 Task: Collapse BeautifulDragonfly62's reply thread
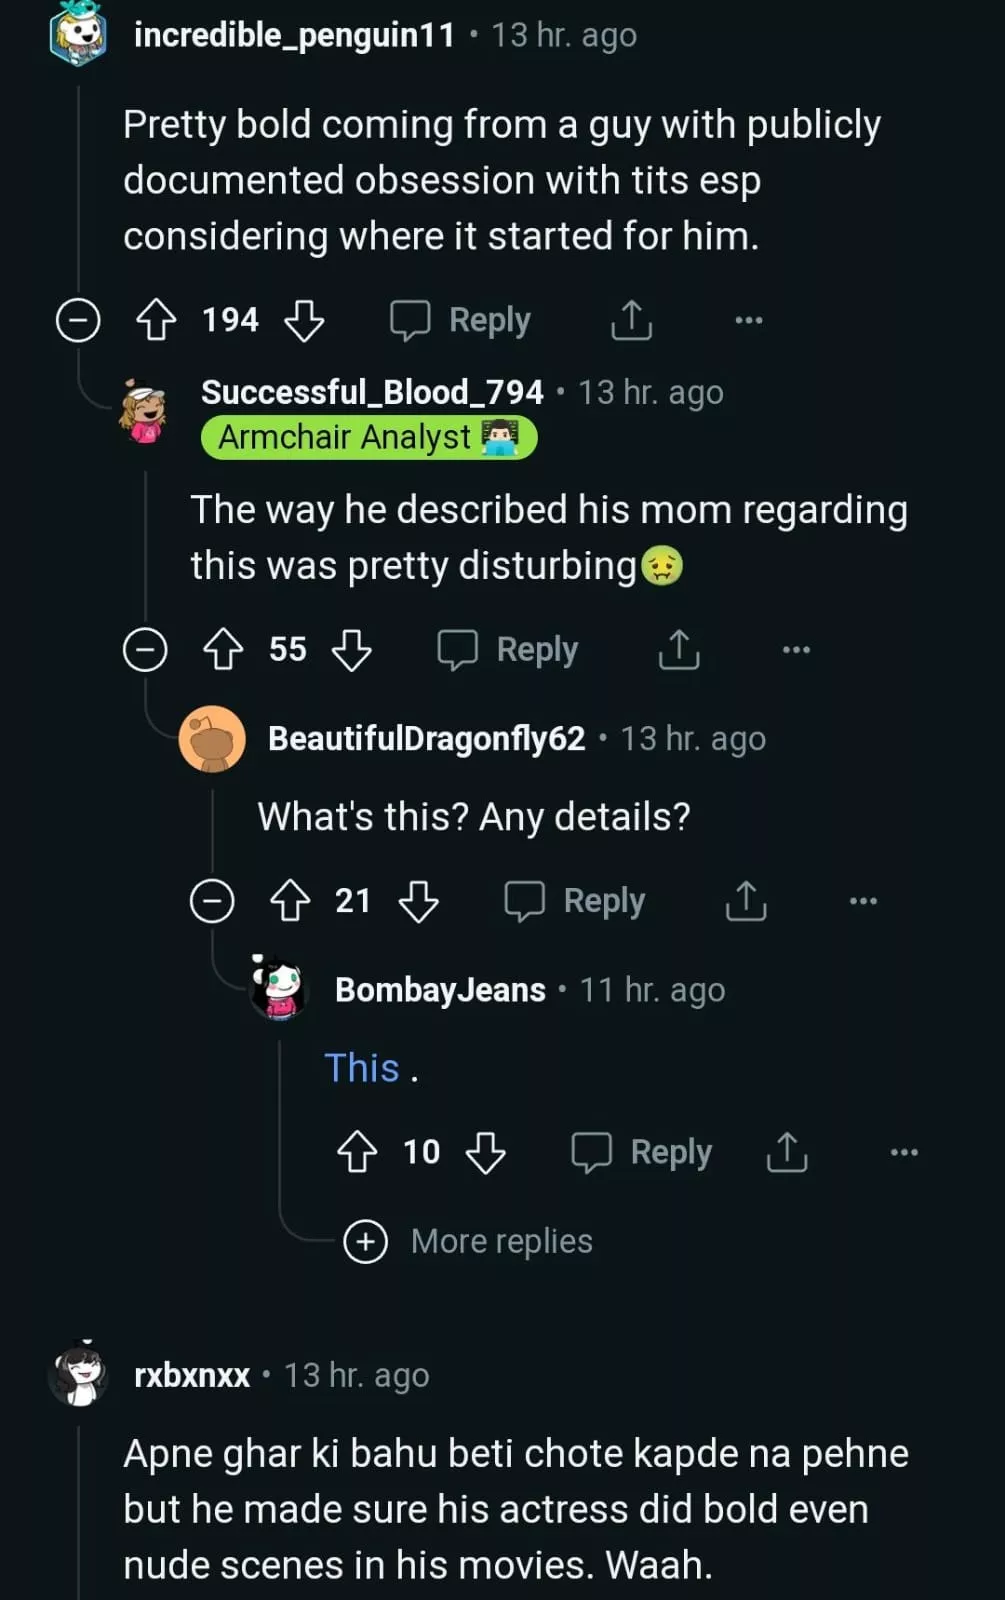212,901
